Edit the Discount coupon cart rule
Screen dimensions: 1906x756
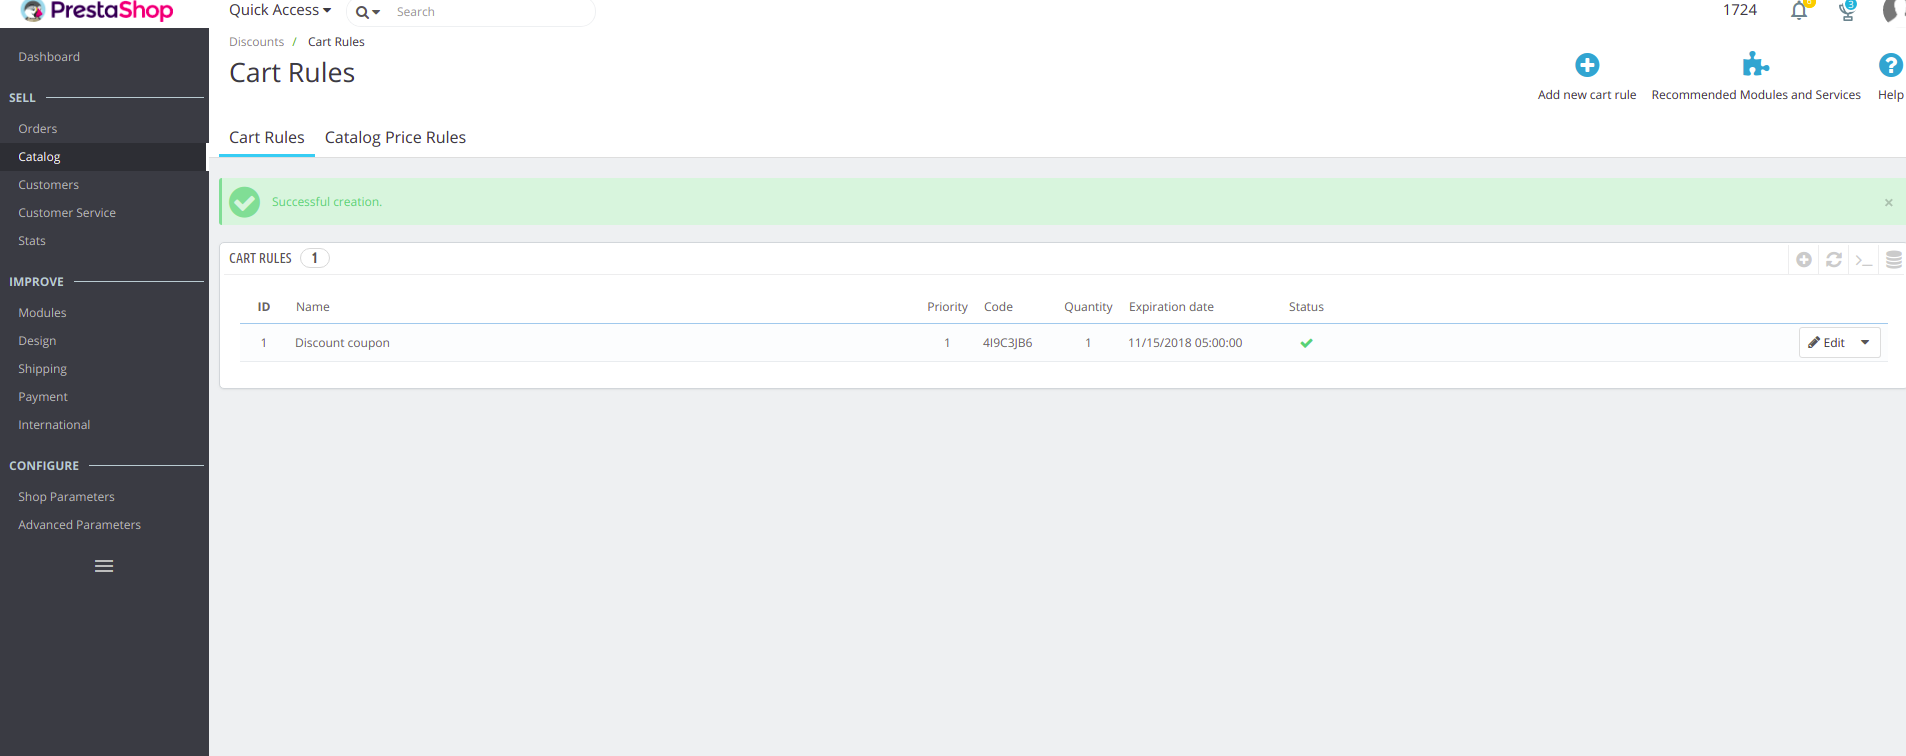pyautogui.click(x=1827, y=343)
